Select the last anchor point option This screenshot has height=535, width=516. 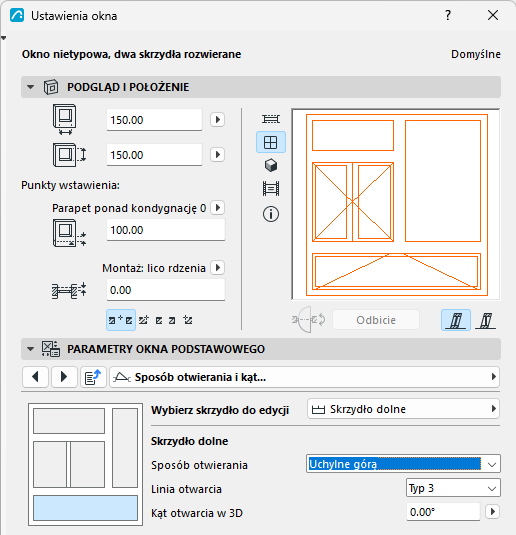tap(188, 320)
